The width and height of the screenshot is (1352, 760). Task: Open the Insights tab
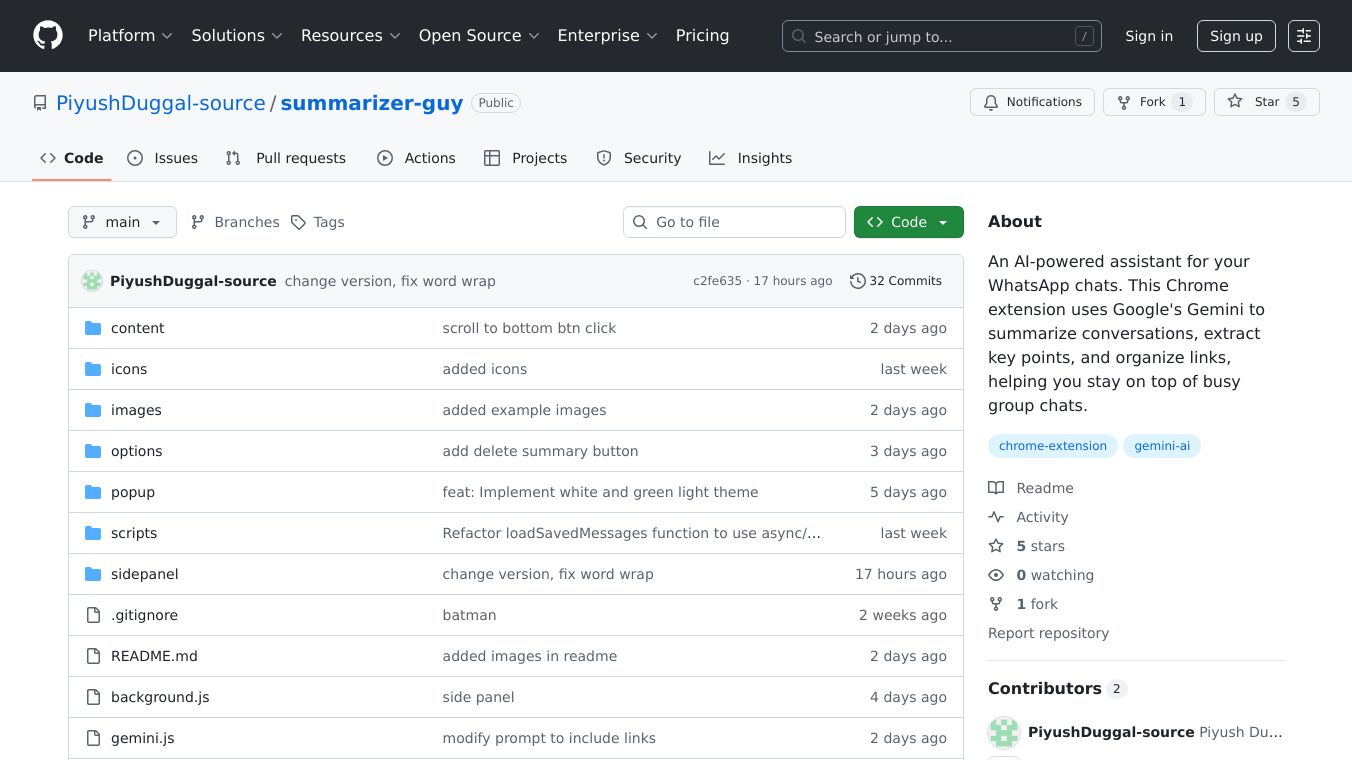click(x=750, y=158)
